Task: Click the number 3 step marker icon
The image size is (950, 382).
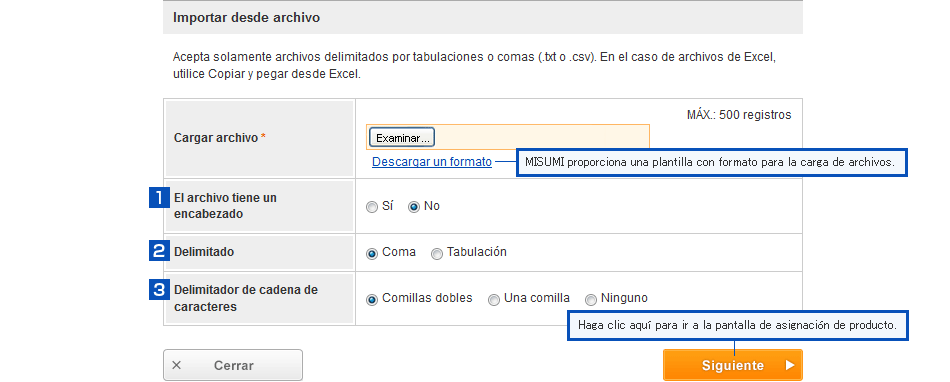Action: click(x=159, y=289)
